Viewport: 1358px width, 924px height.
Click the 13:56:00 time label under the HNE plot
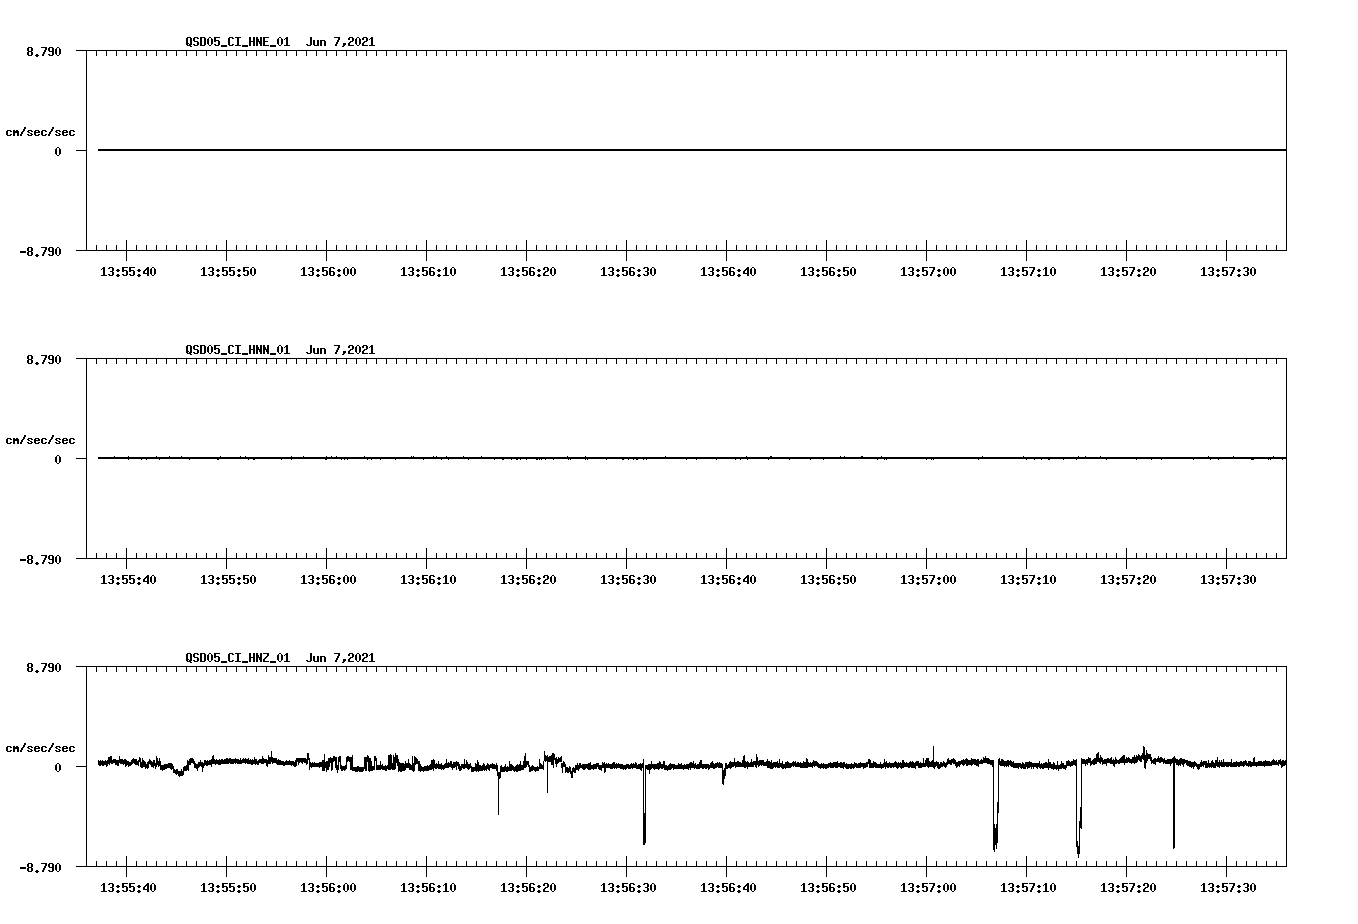(x=328, y=272)
